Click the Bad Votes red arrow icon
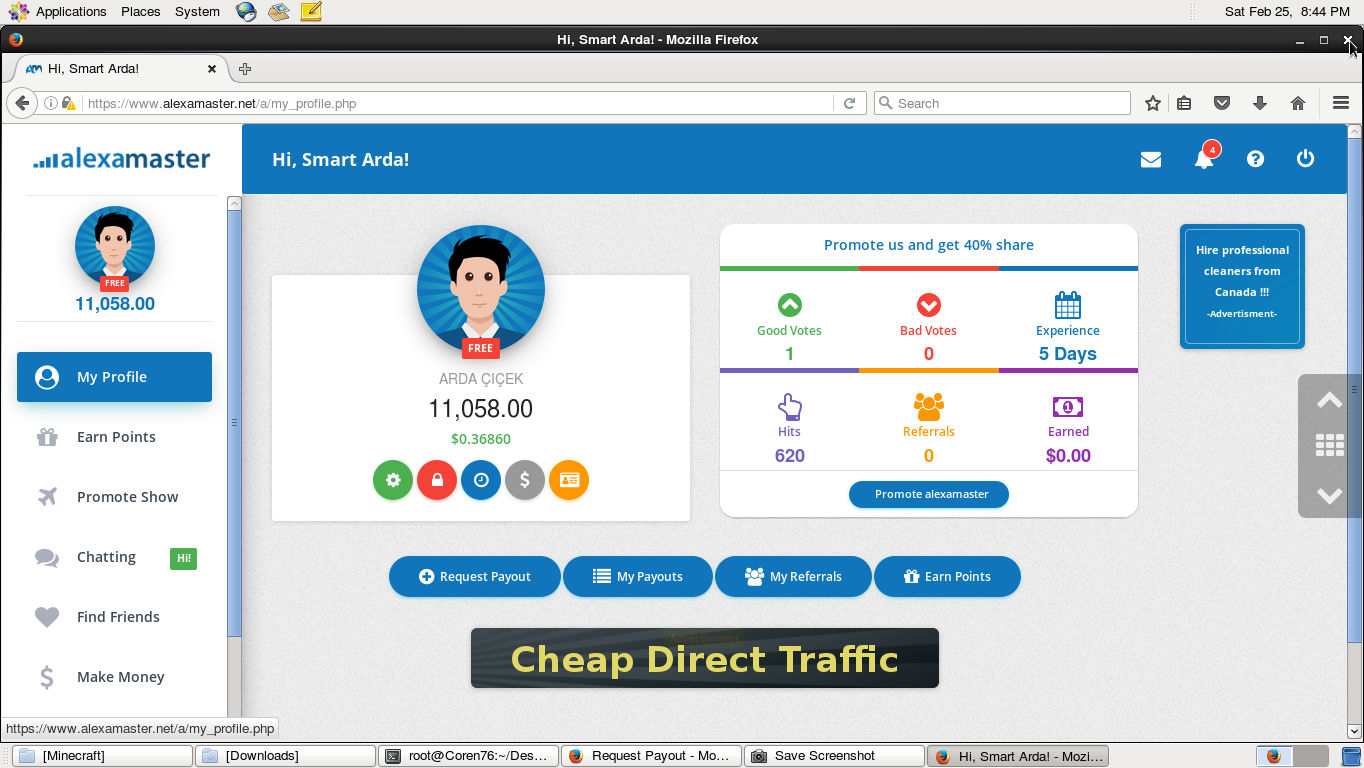Viewport: 1364px width, 768px height. pos(929,305)
